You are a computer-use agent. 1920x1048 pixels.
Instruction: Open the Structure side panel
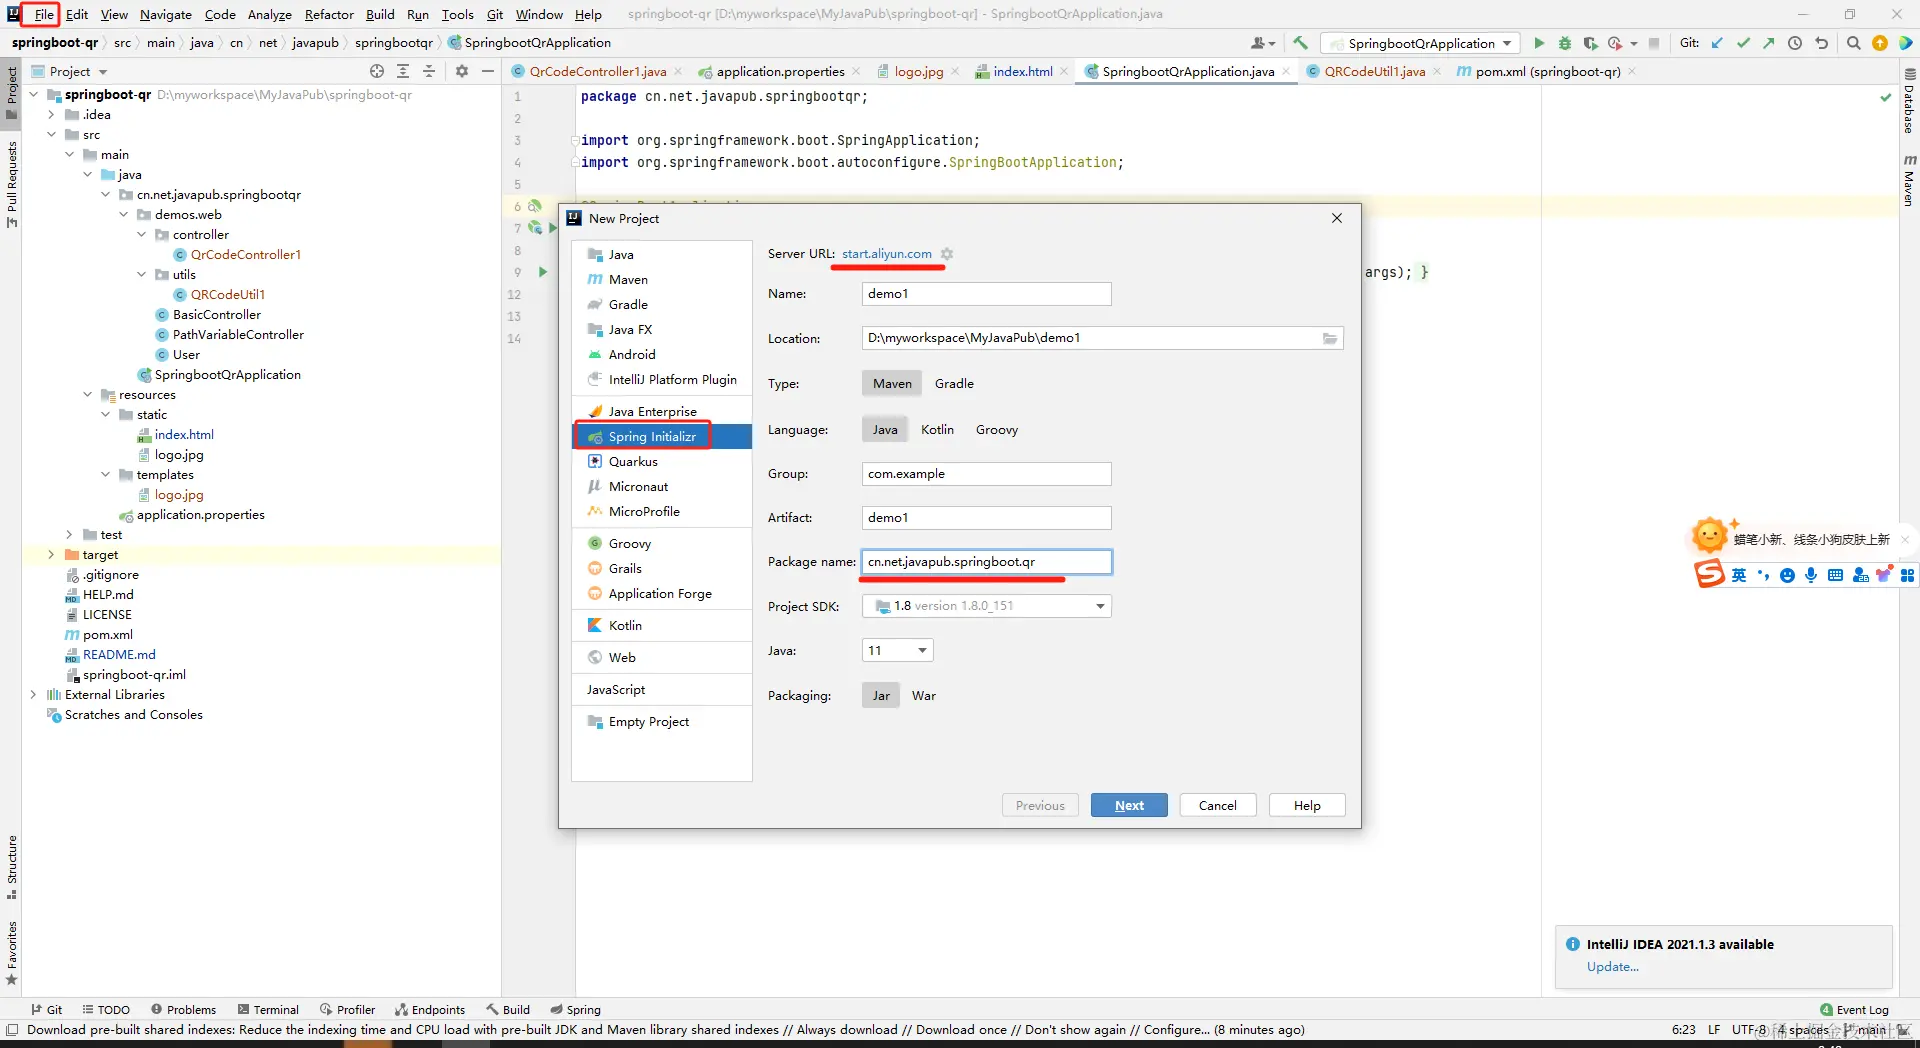point(12,867)
